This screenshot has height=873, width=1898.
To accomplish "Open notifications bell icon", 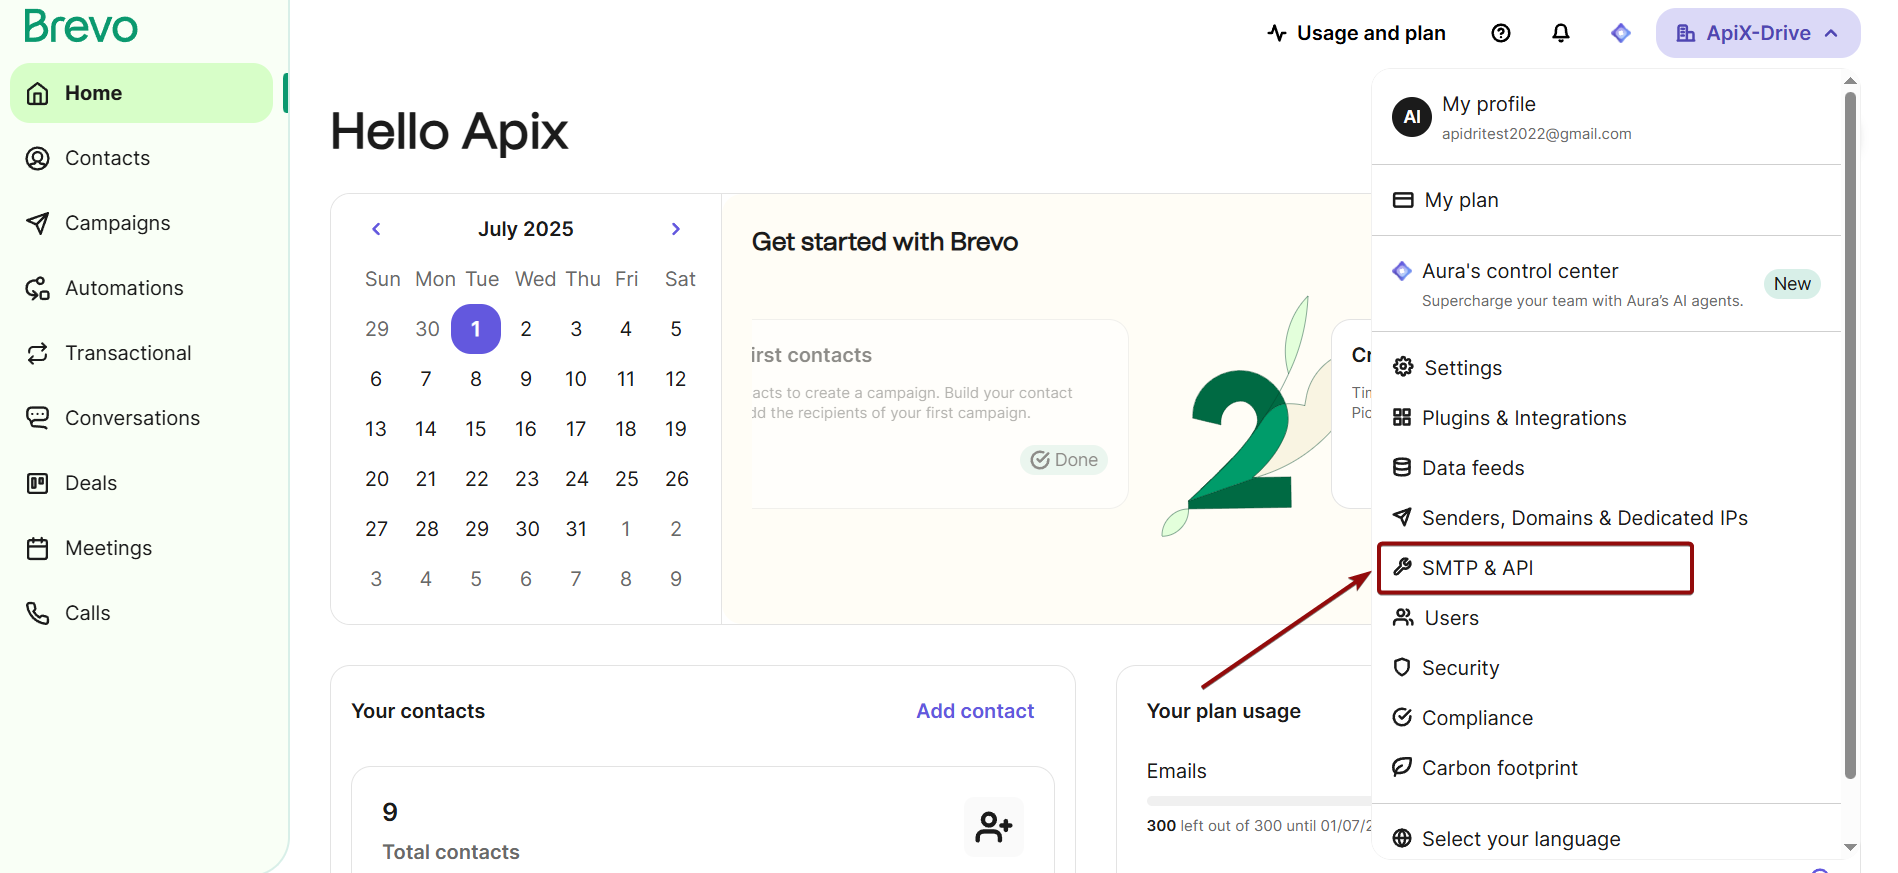I will click(x=1560, y=33).
